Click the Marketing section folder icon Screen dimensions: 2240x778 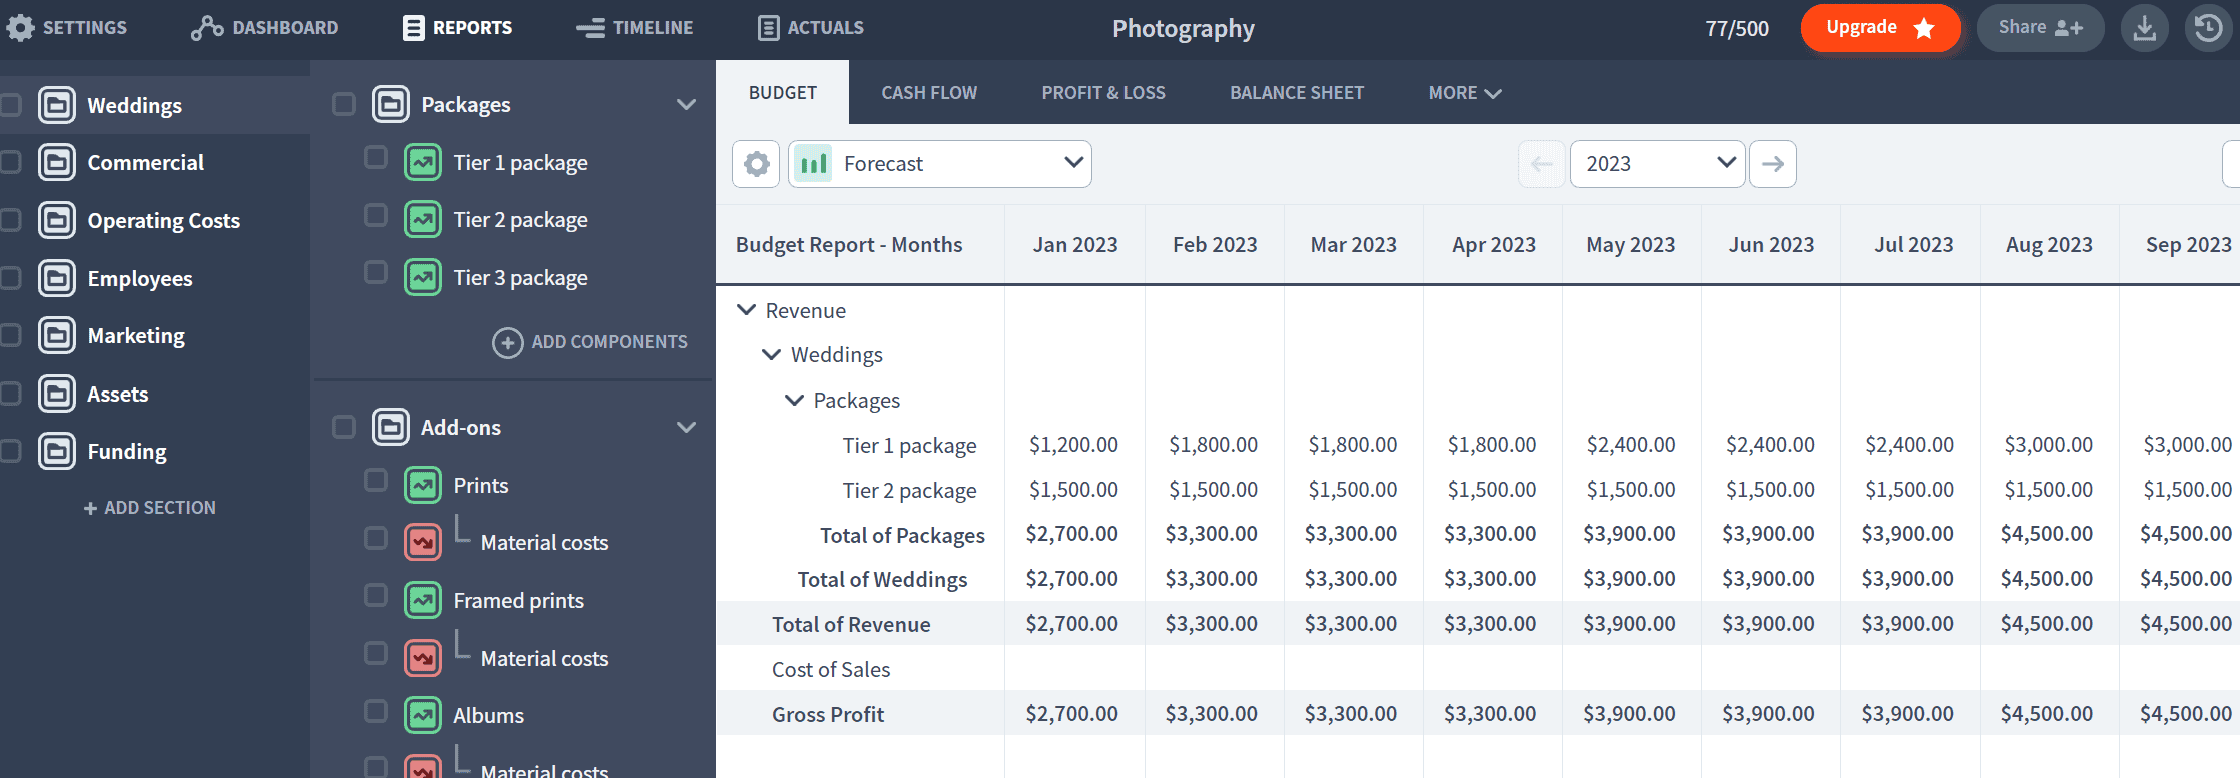coord(57,335)
